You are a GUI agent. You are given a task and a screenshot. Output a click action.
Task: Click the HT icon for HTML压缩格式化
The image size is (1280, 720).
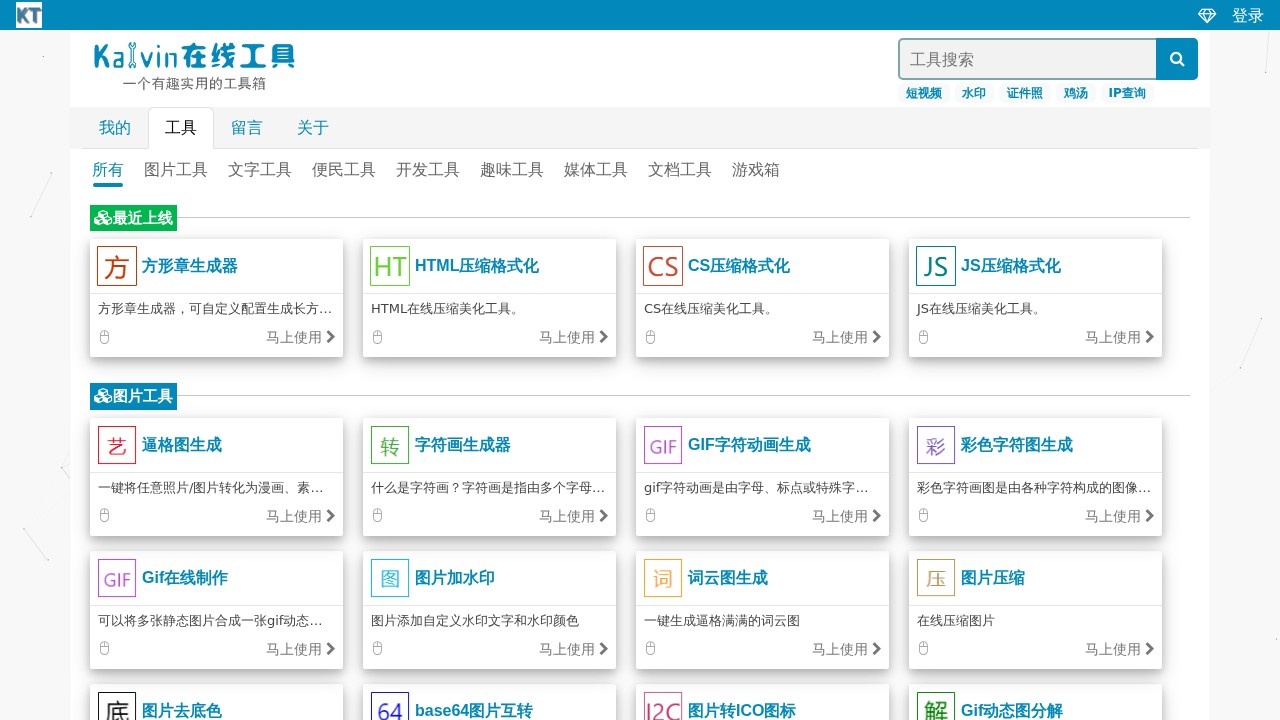point(389,266)
